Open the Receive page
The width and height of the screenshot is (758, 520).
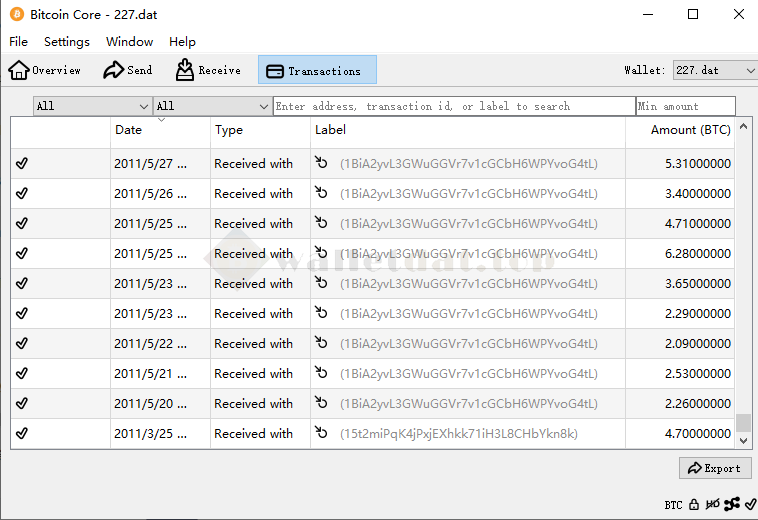tap(208, 70)
